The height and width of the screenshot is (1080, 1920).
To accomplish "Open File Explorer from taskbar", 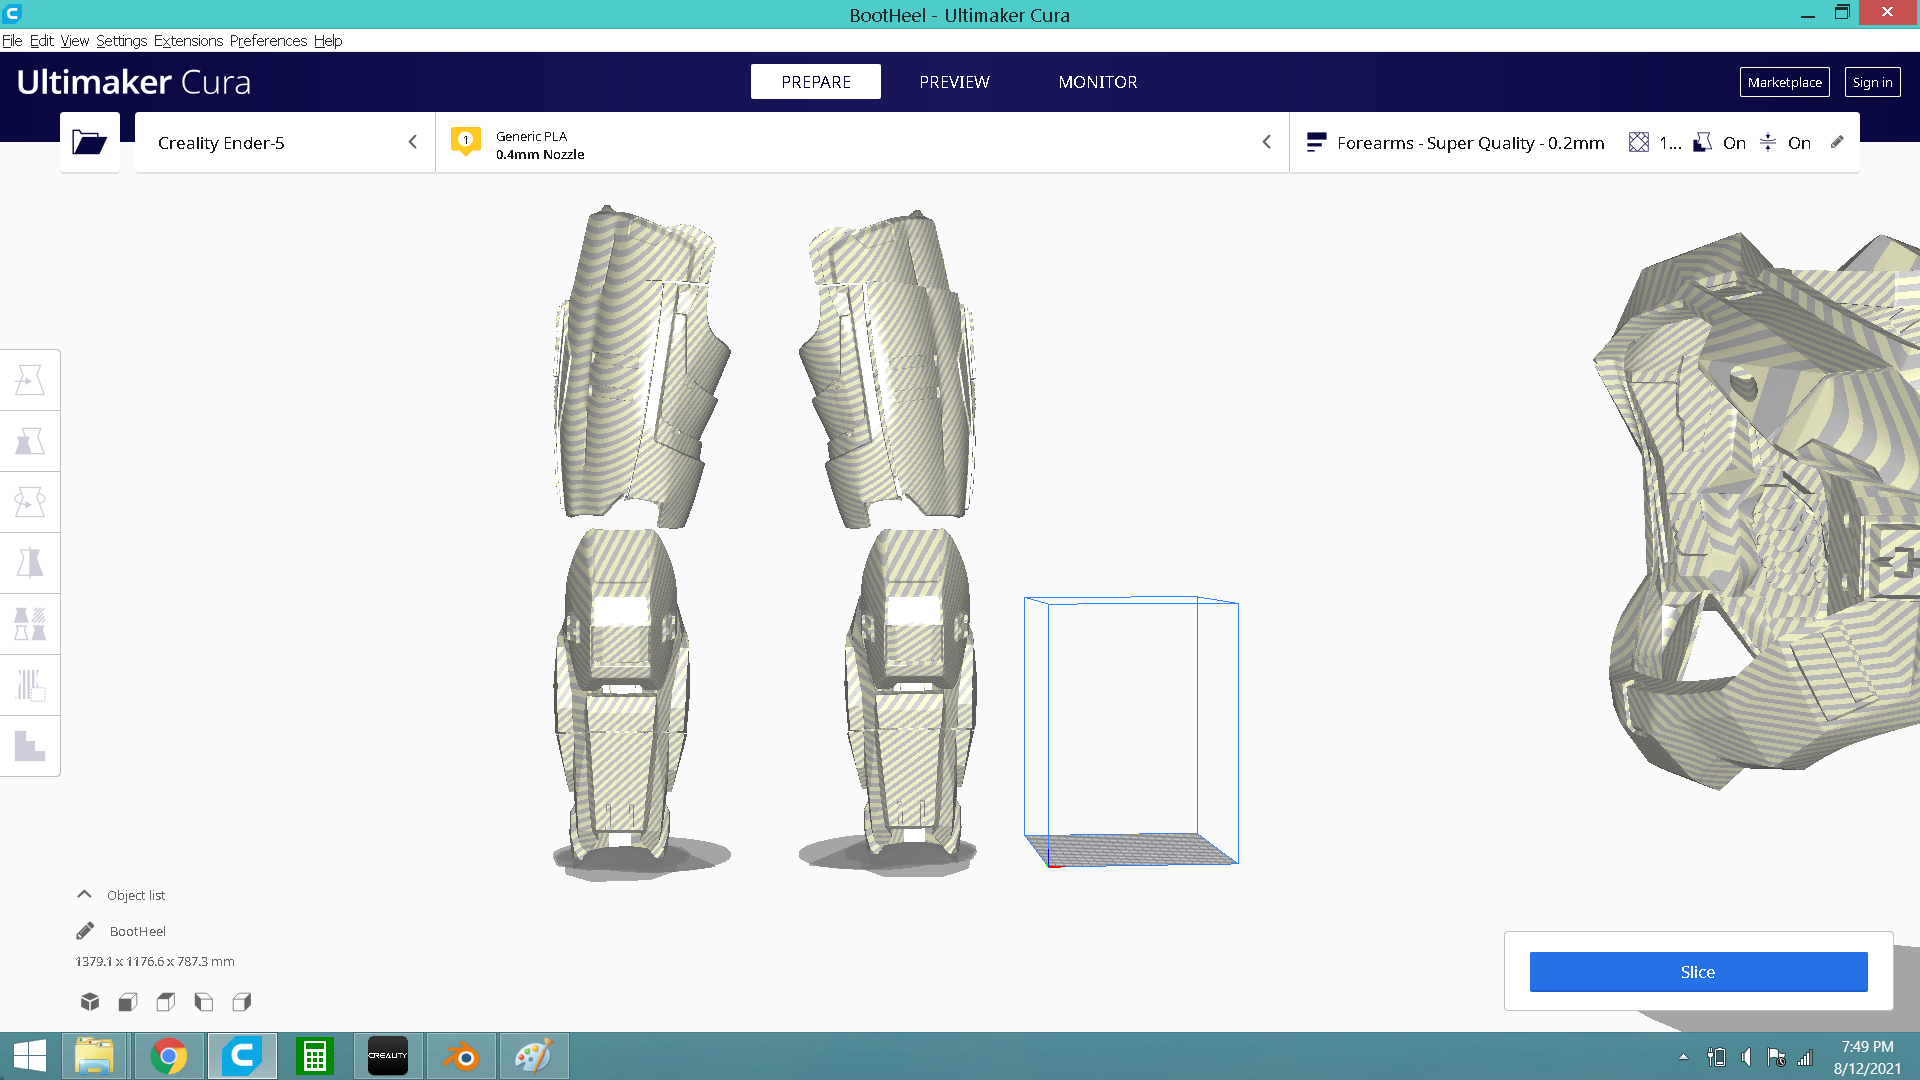I will coord(94,1056).
